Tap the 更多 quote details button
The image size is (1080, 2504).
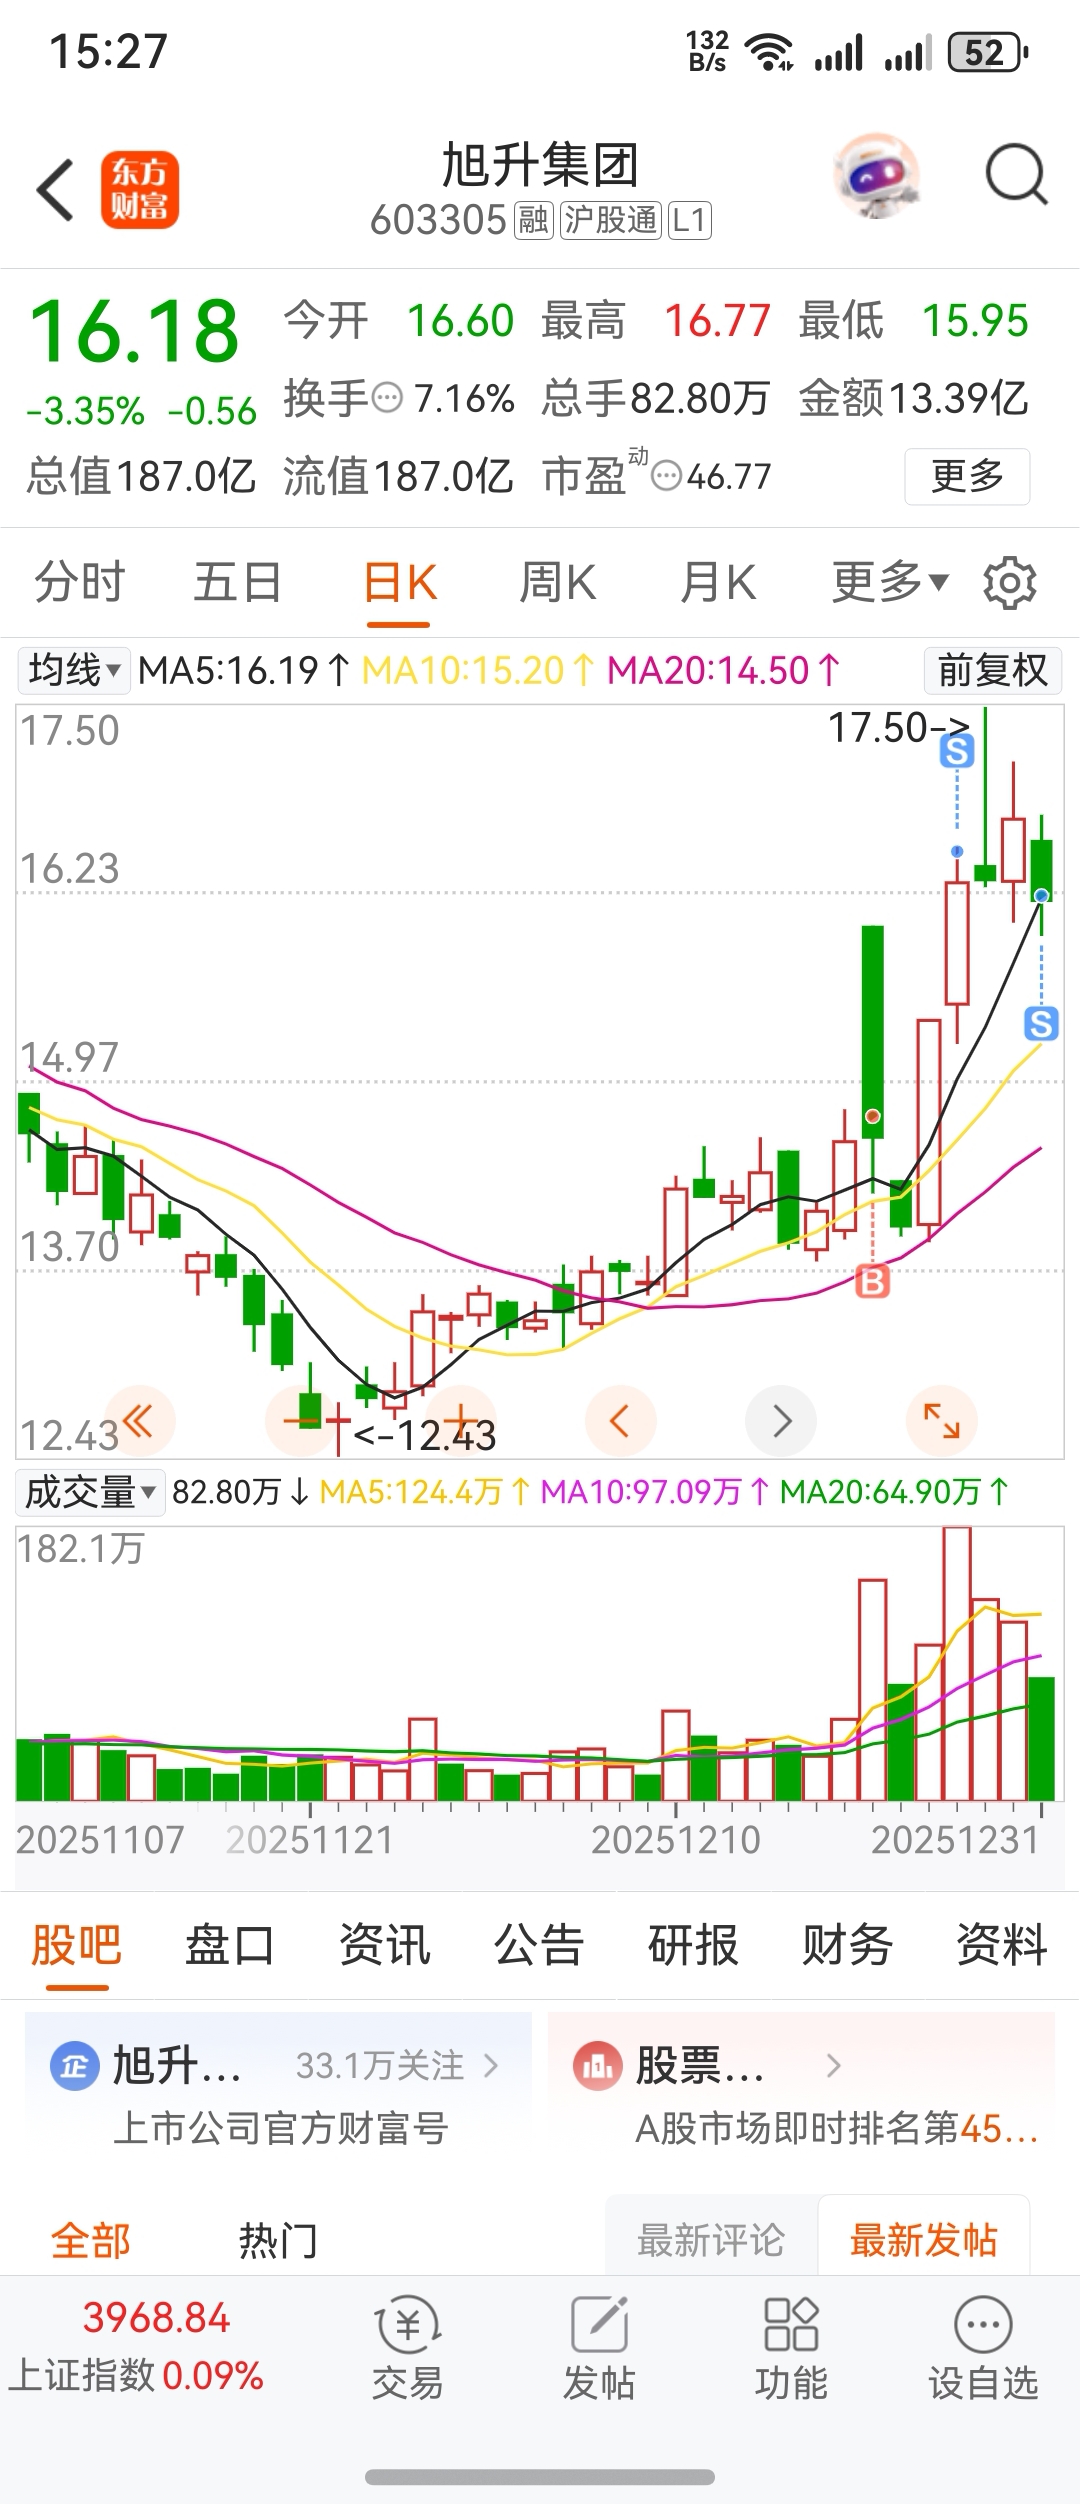(x=967, y=476)
